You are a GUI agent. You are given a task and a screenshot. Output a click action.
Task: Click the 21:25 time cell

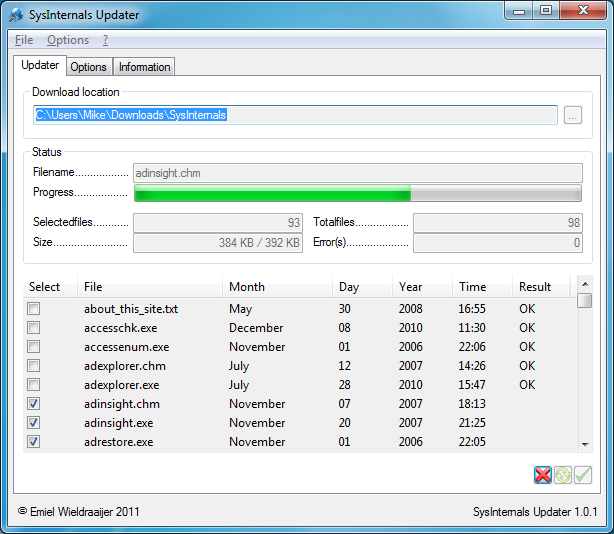(x=472, y=423)
